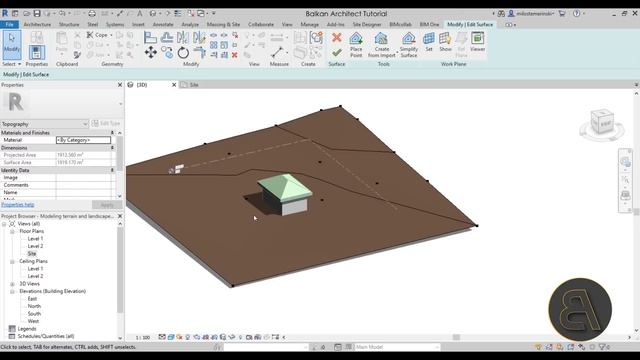
Task: Click Set work plane tool
Action: 429,42
